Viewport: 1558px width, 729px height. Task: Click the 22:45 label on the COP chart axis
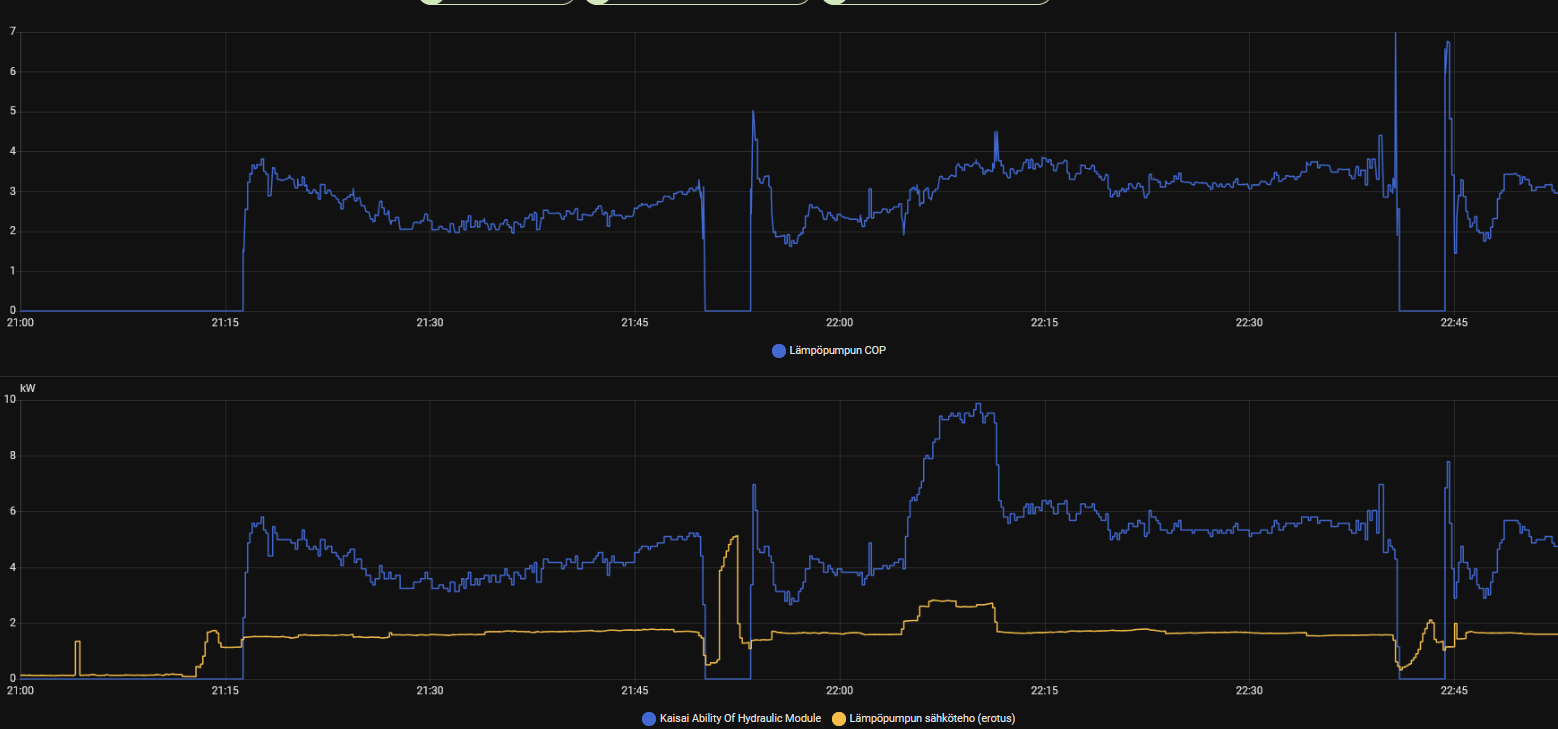pyautogui.click(x=1453, y=323)
